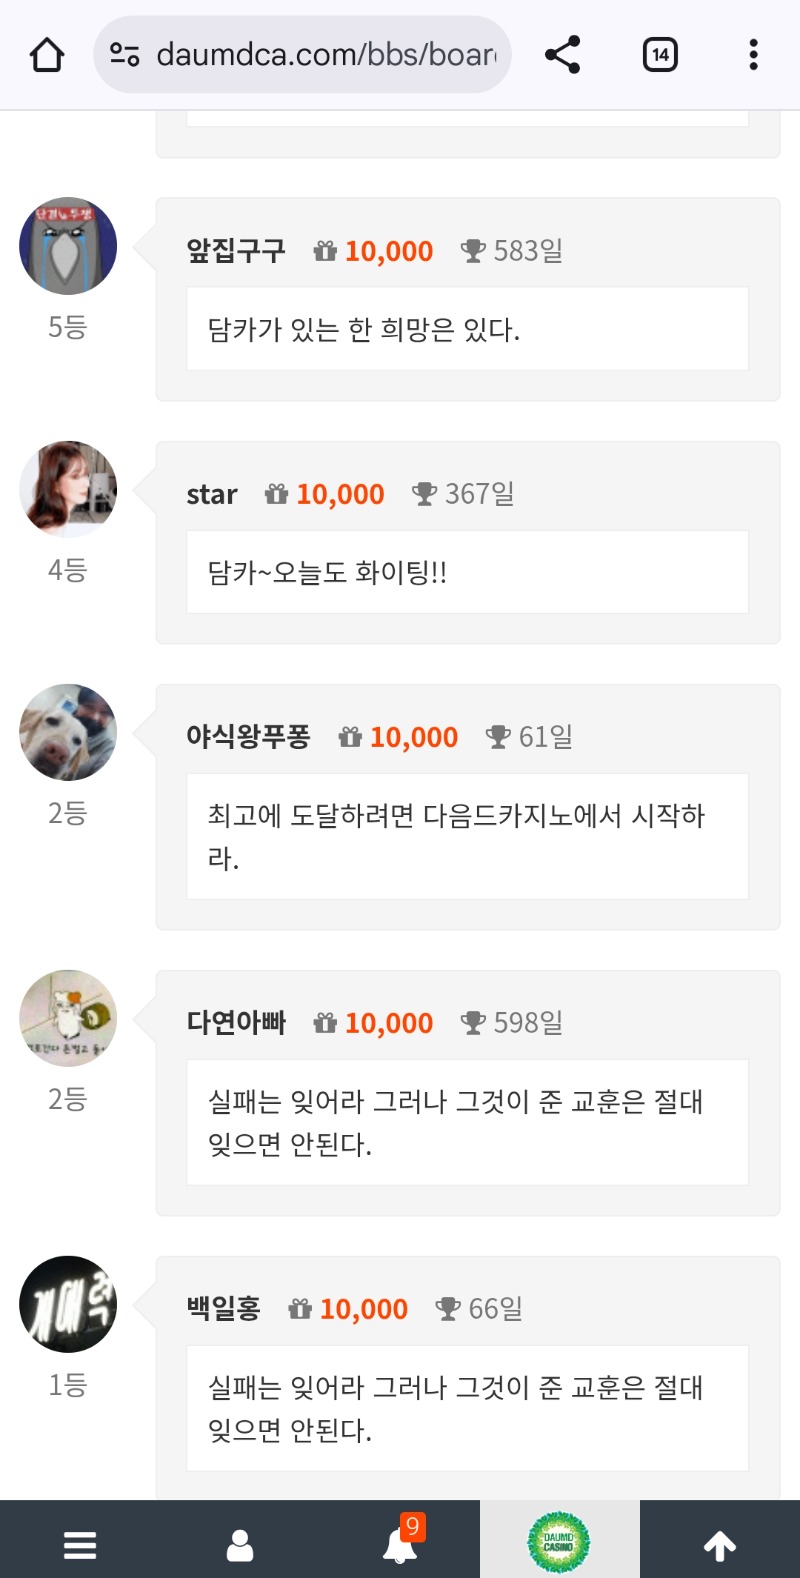800x1578 pixels.
Task: Open the hamburger menu in bottom bar
Action: [80, 1545]
